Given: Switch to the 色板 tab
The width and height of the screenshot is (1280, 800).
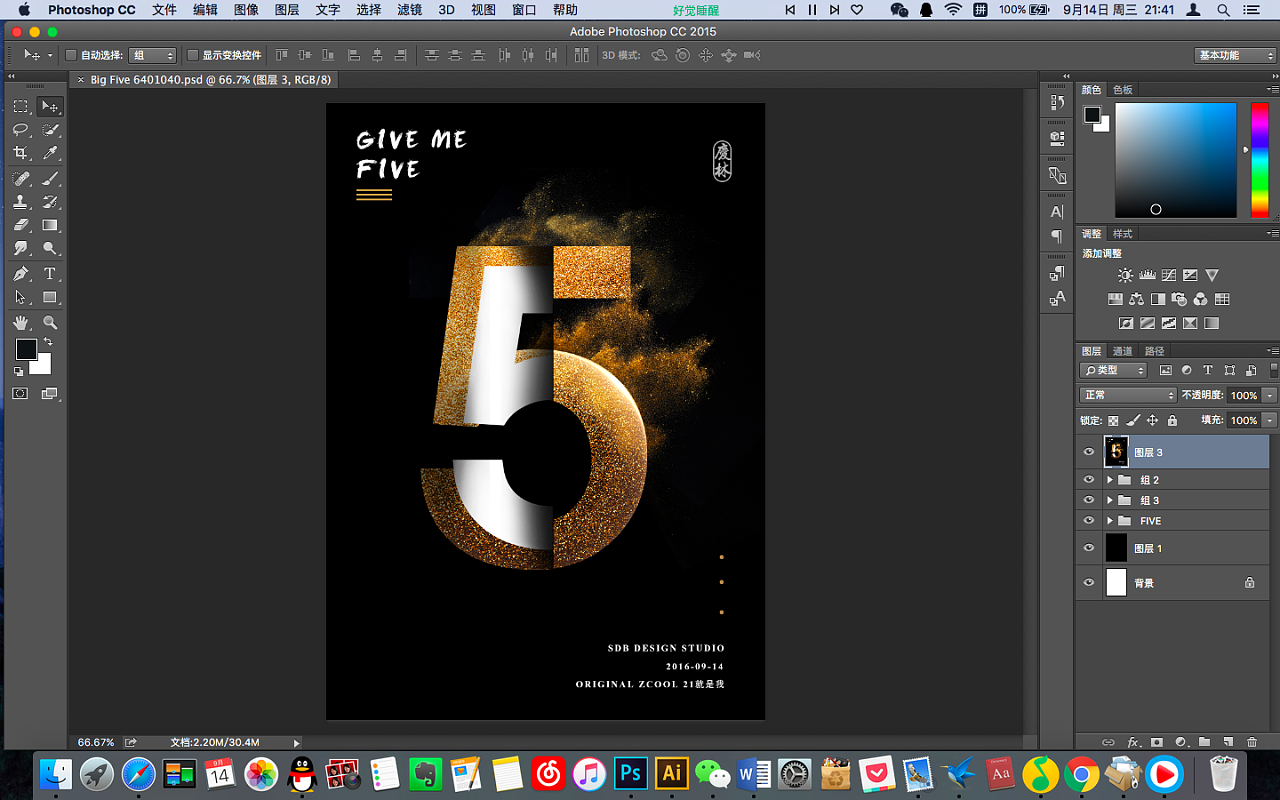Looking at the screenshot, I should [x=1123, y=90].
